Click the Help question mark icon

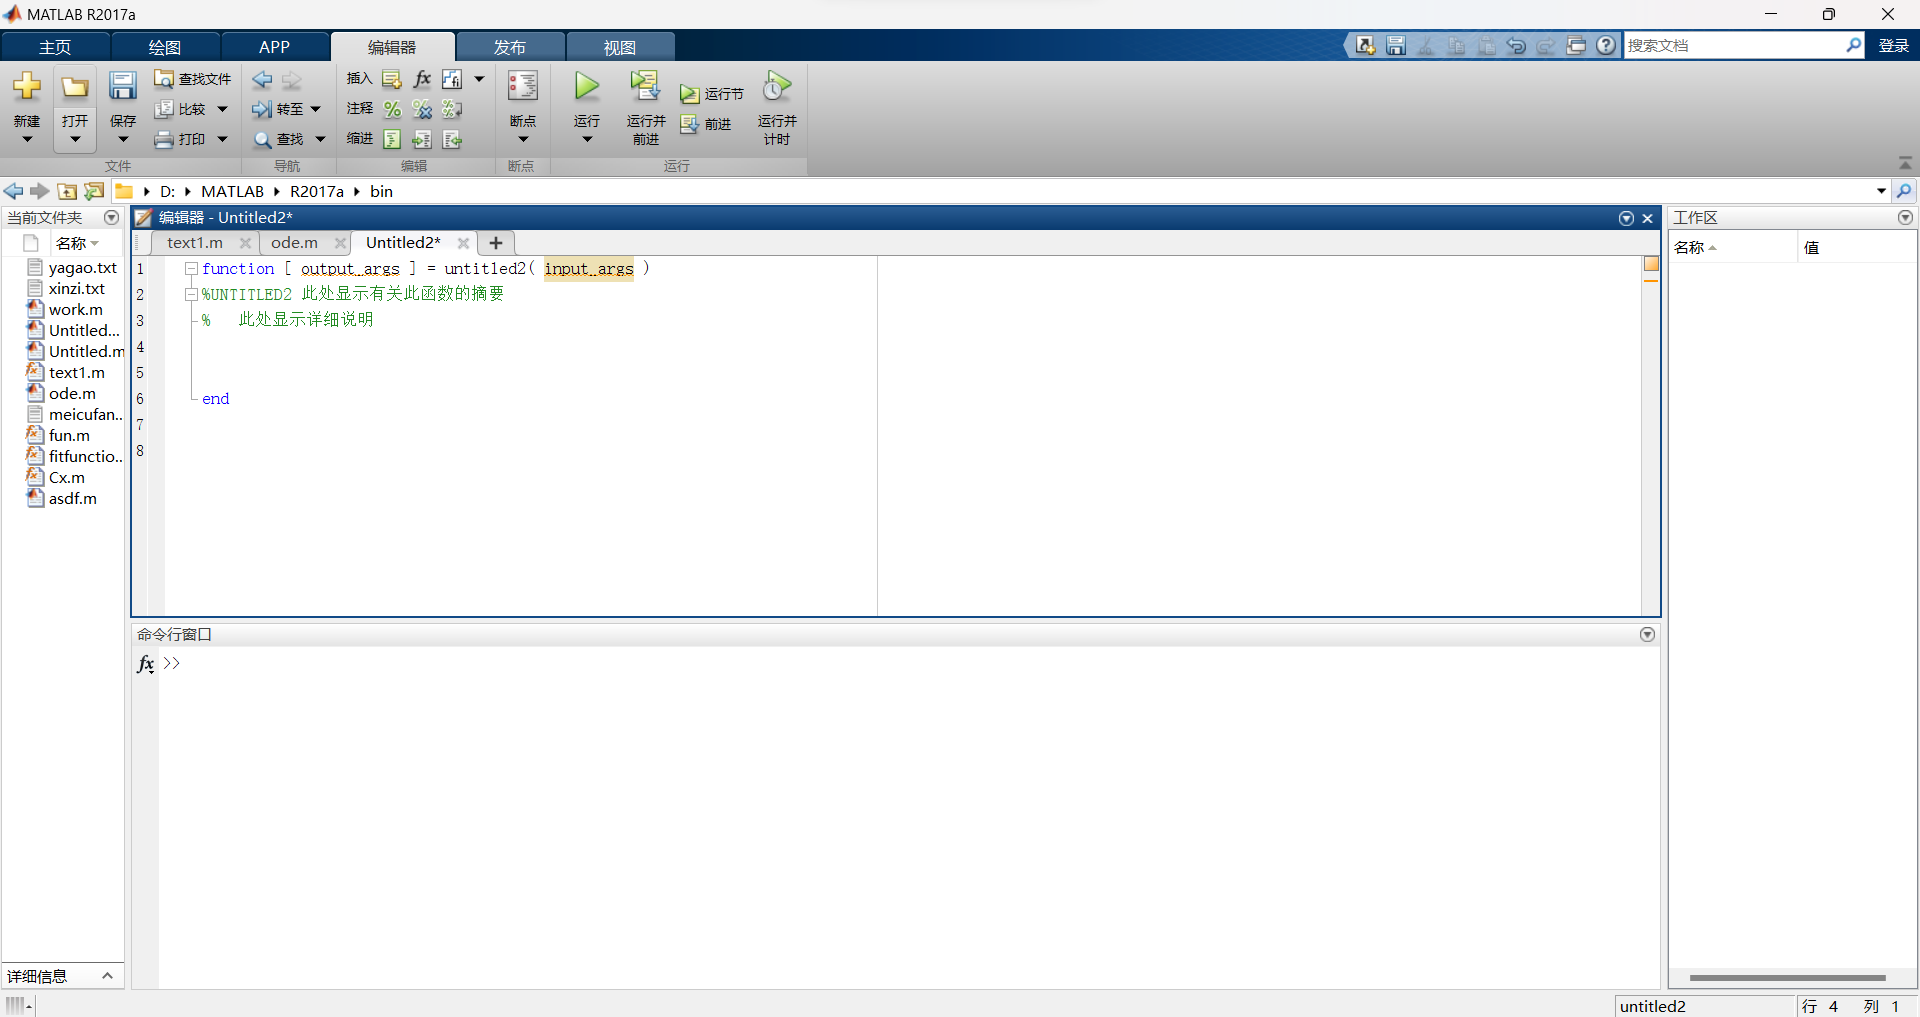1606,45
